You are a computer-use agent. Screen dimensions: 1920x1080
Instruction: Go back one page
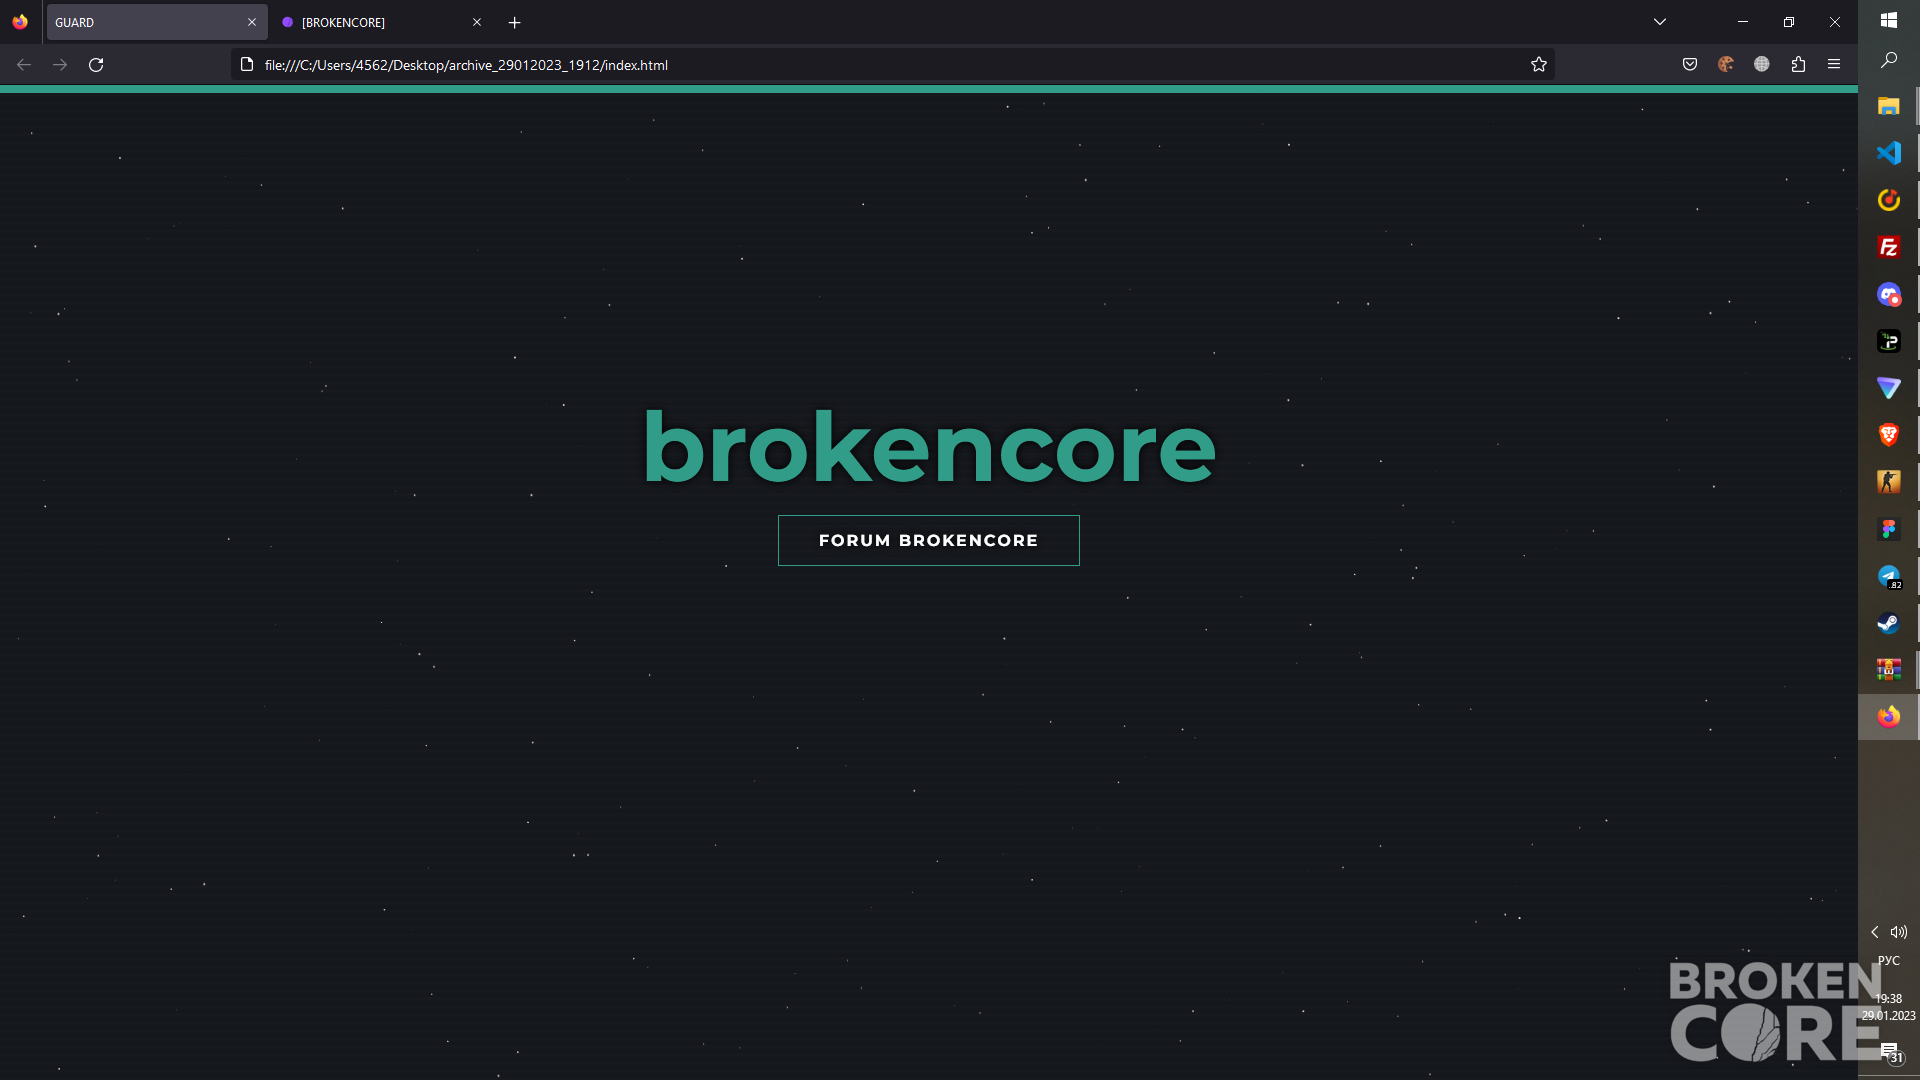pyautogui.click(x=24, y=65)
